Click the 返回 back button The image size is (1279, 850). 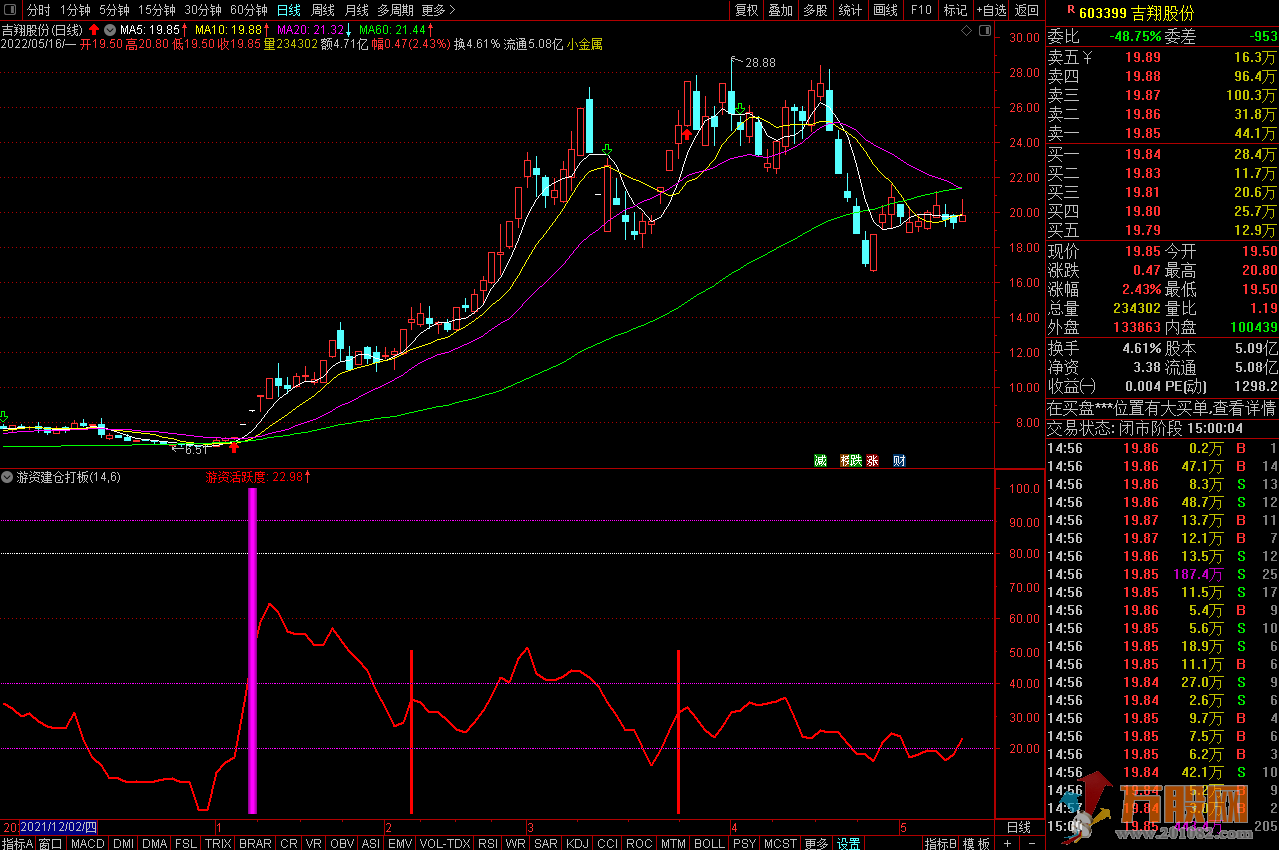click(1027, 10)
